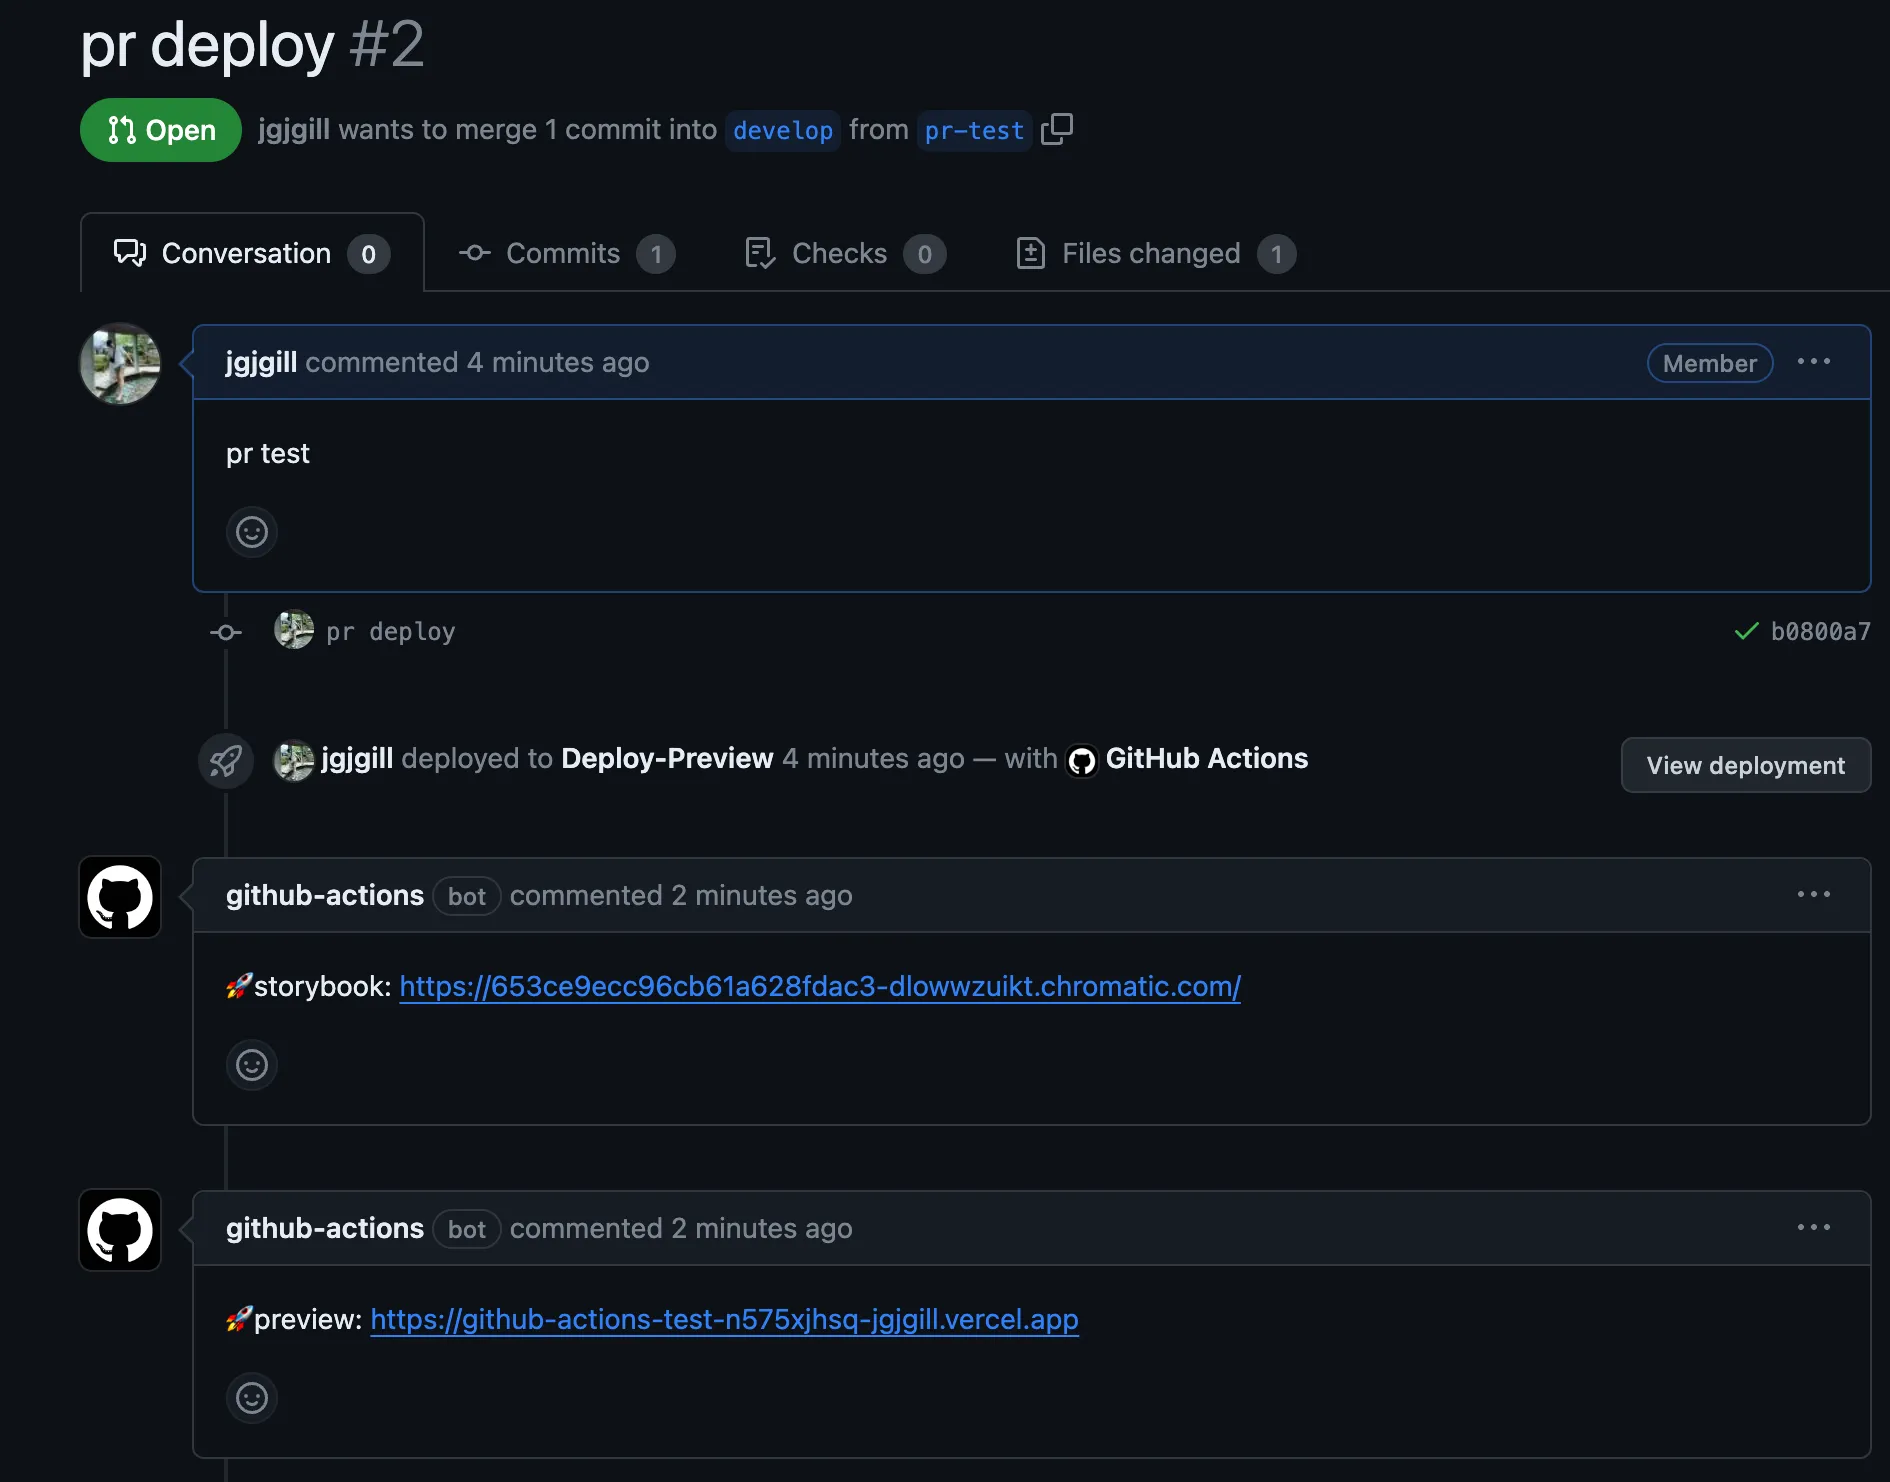Add emoji reaction to the storybook comment
The height and width of the screenshot is (1482, 1890).
(251, 1065)
